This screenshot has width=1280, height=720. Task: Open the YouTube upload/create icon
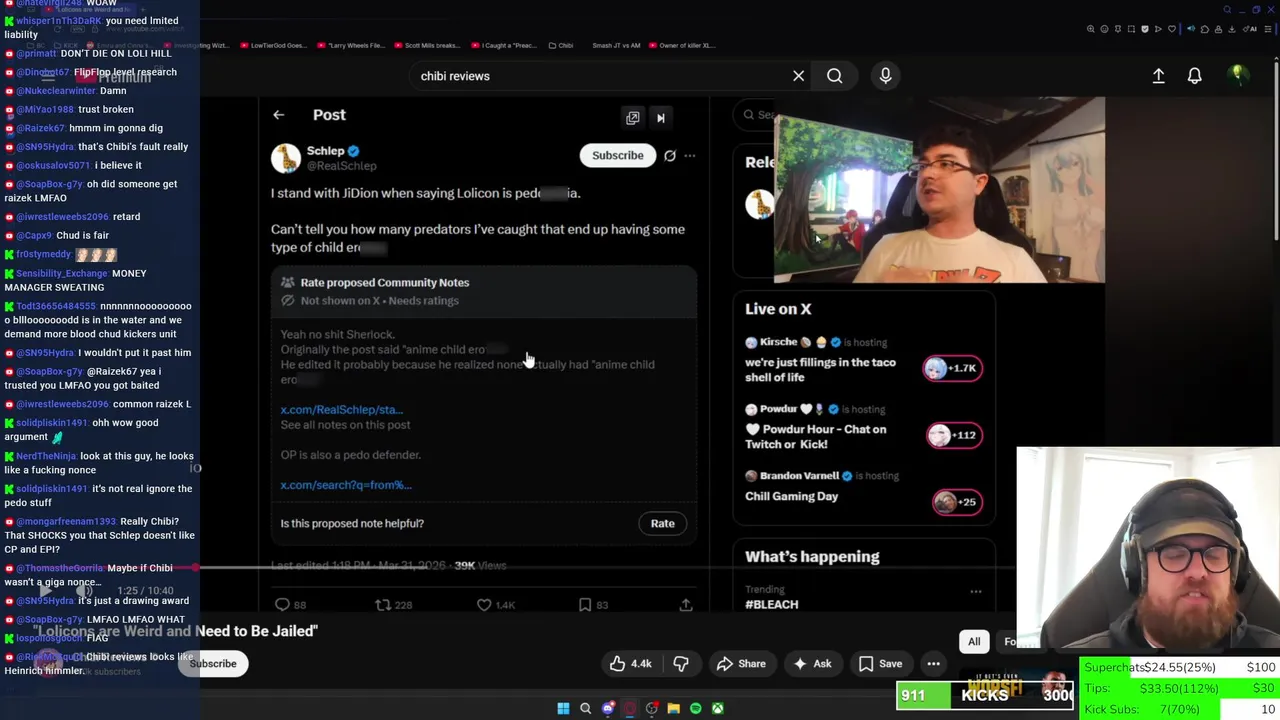click(1158, 76)
